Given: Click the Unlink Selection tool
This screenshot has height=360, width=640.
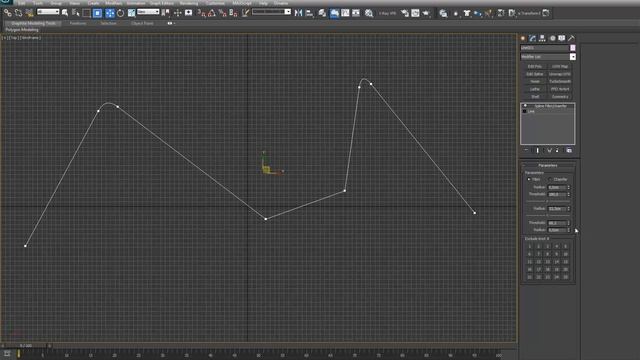Looking at the screenshot, I should point(18,13).
